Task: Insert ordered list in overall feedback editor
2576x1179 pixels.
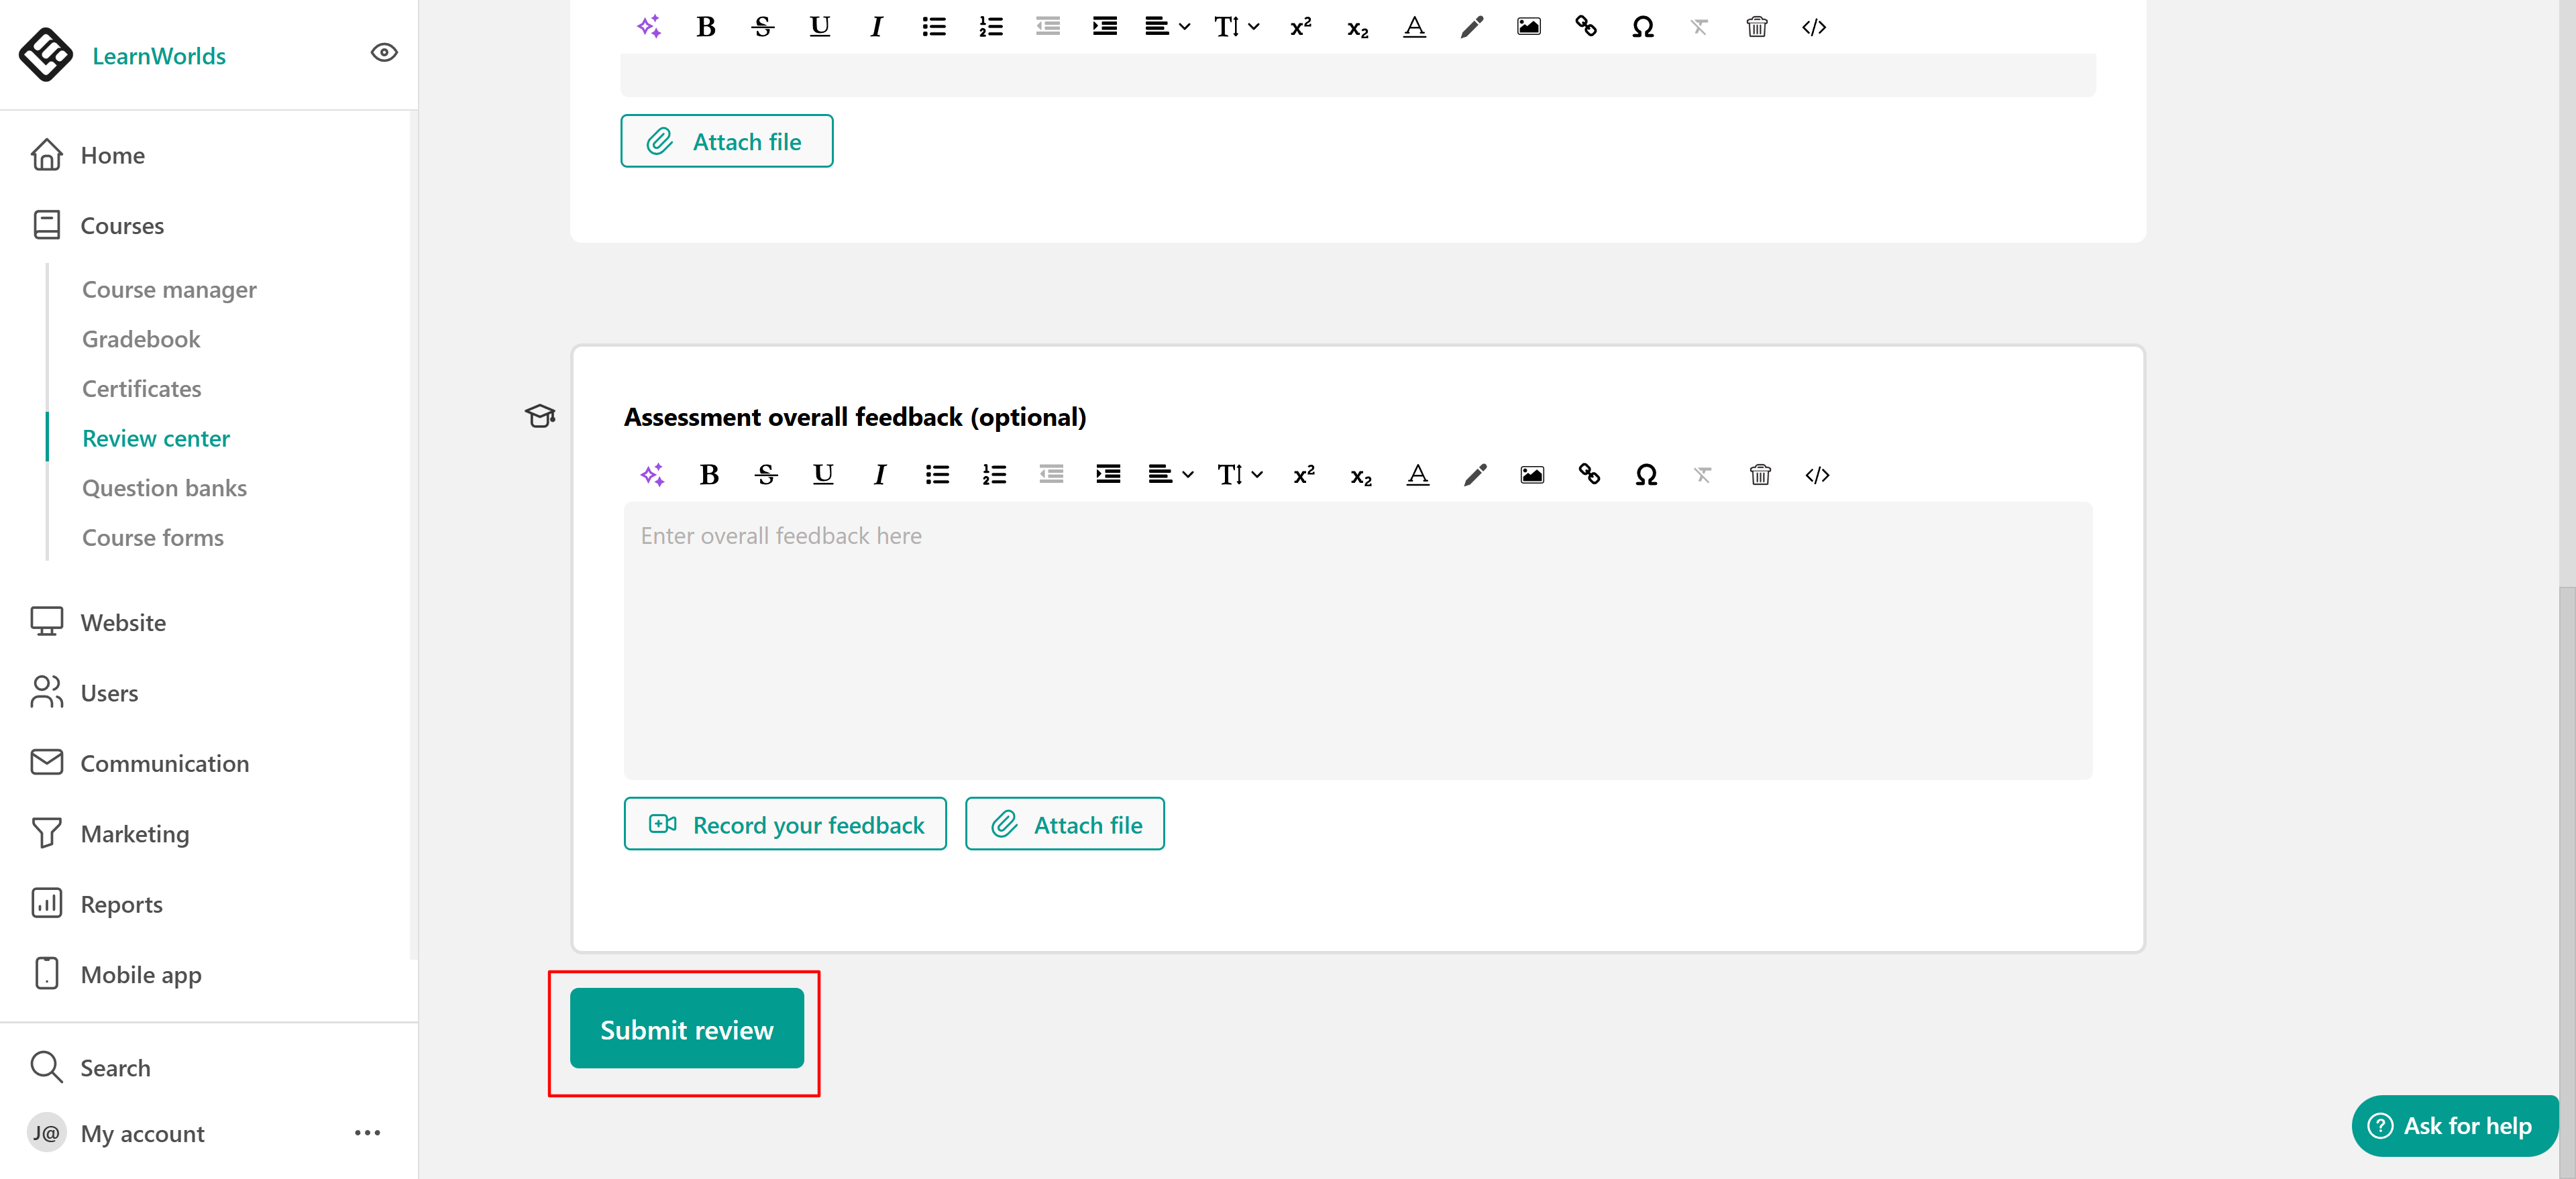Action: 993,475
